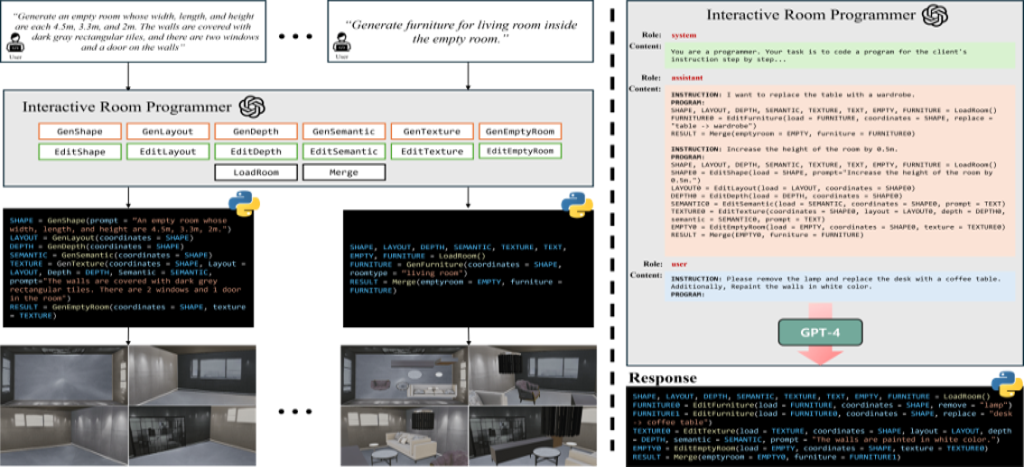Open the empty room render with window on dark wall
The width and height of the screenshot is (1024, 467).
tap(193, 376)
